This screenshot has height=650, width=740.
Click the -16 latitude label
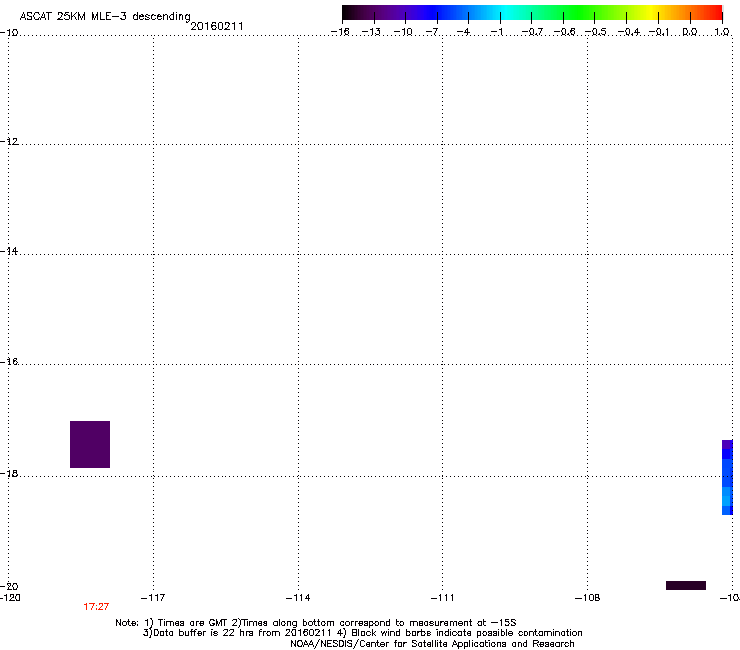click(9, 362)
